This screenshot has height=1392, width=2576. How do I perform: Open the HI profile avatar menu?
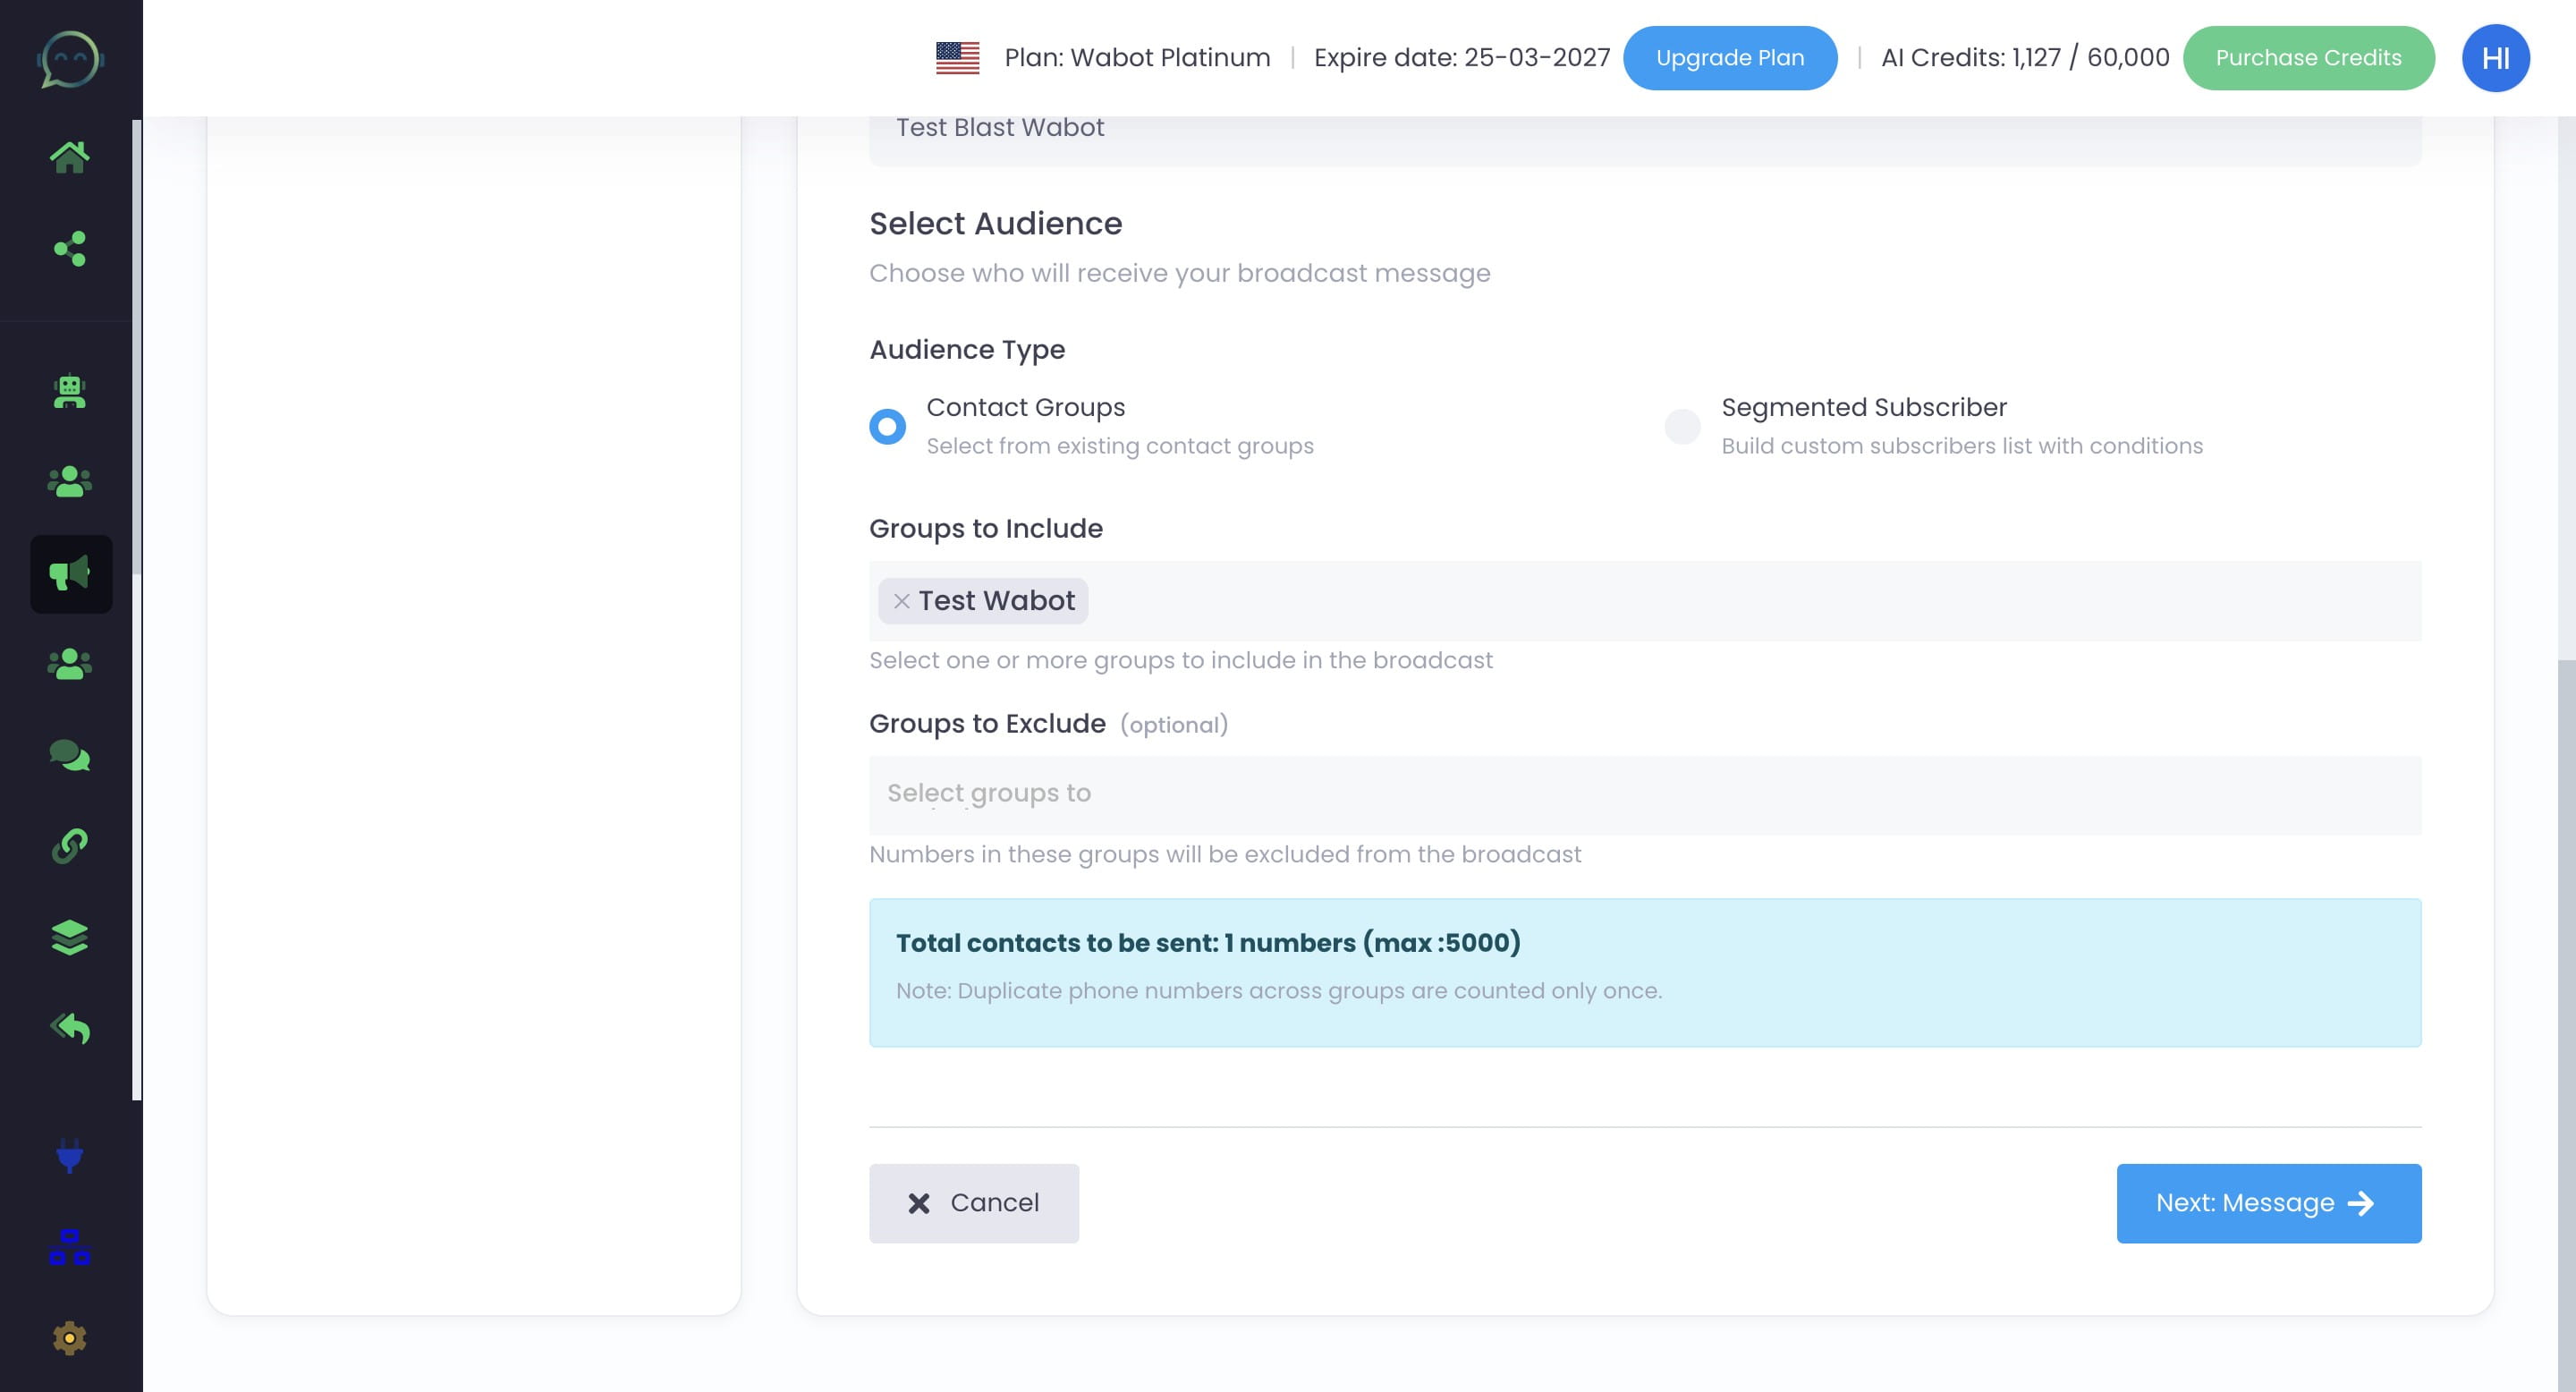click(2495, 57)
